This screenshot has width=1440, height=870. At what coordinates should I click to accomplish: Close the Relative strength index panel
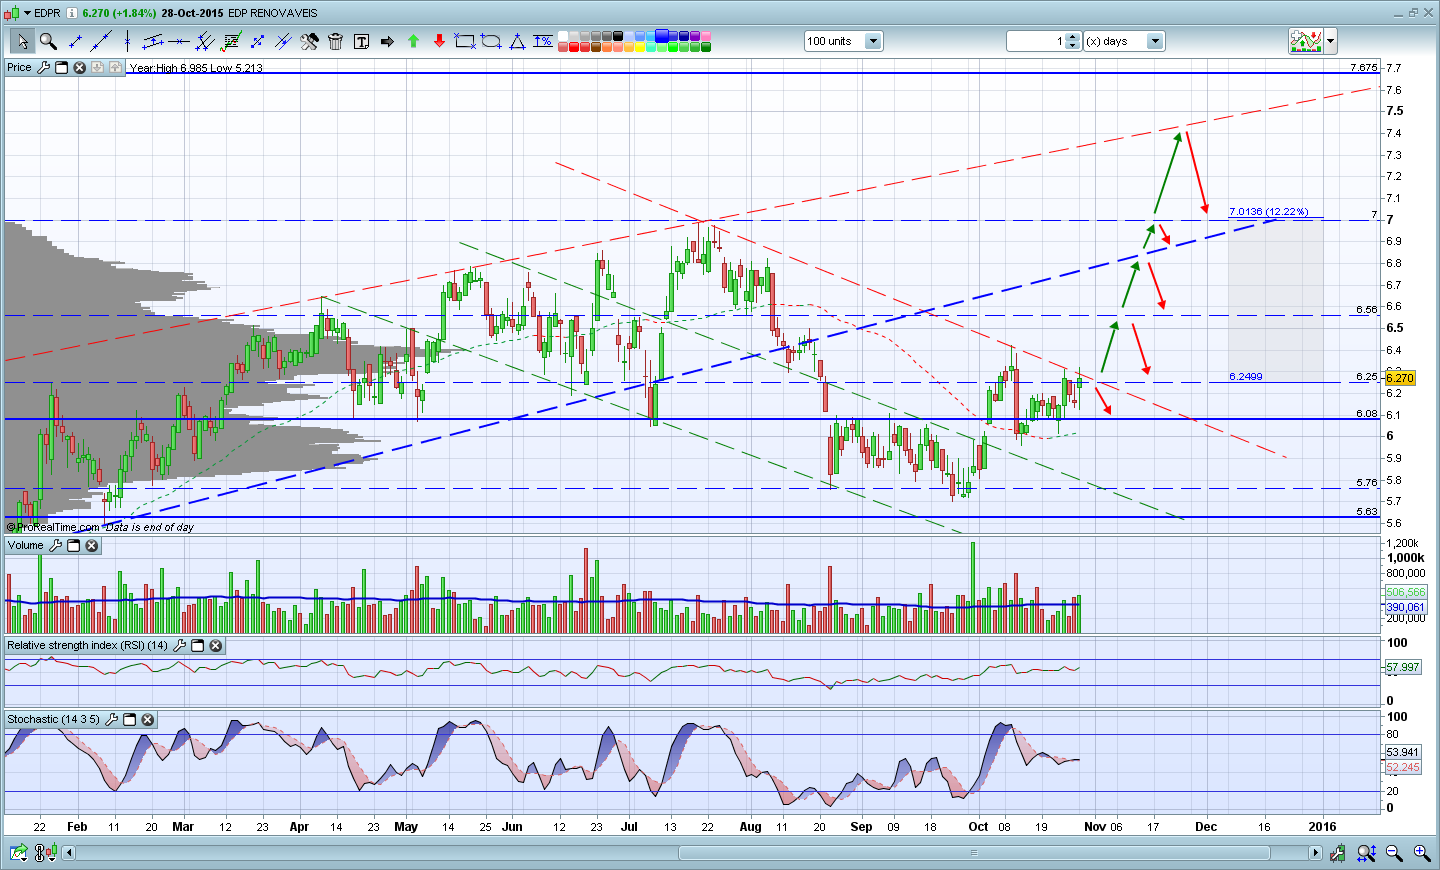coord(215,646)
